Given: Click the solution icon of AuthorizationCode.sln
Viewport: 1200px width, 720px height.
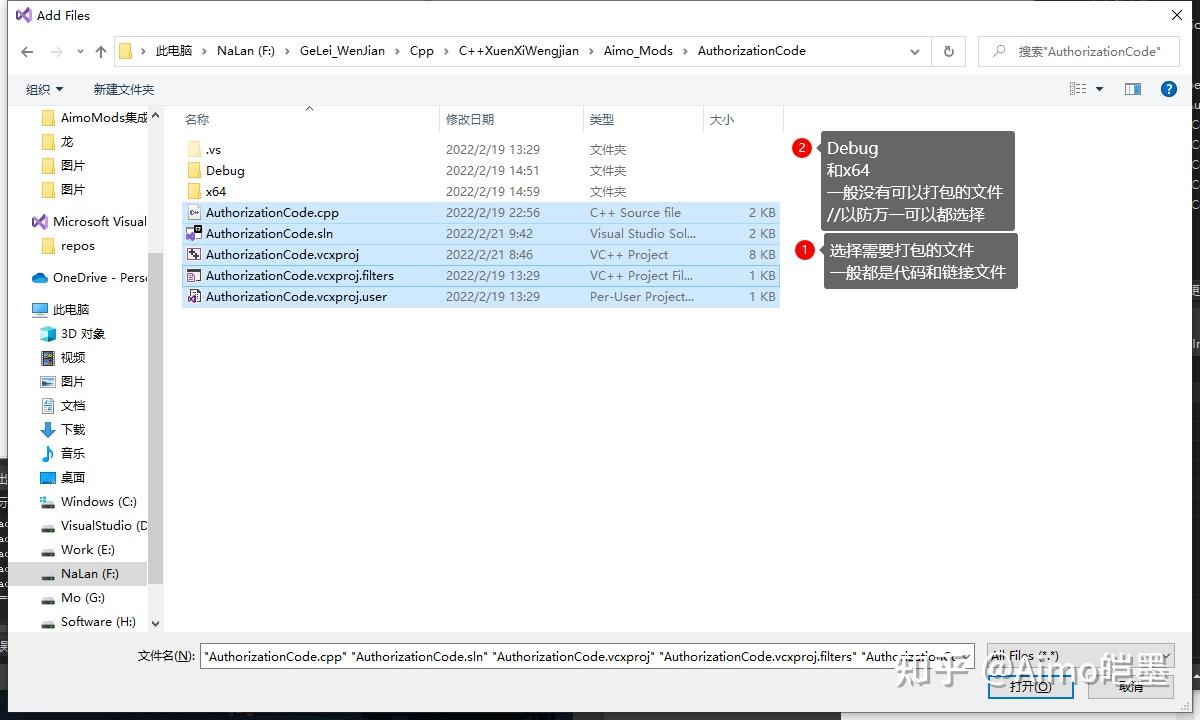Looking at the screenshot, I should pos(194,233).
